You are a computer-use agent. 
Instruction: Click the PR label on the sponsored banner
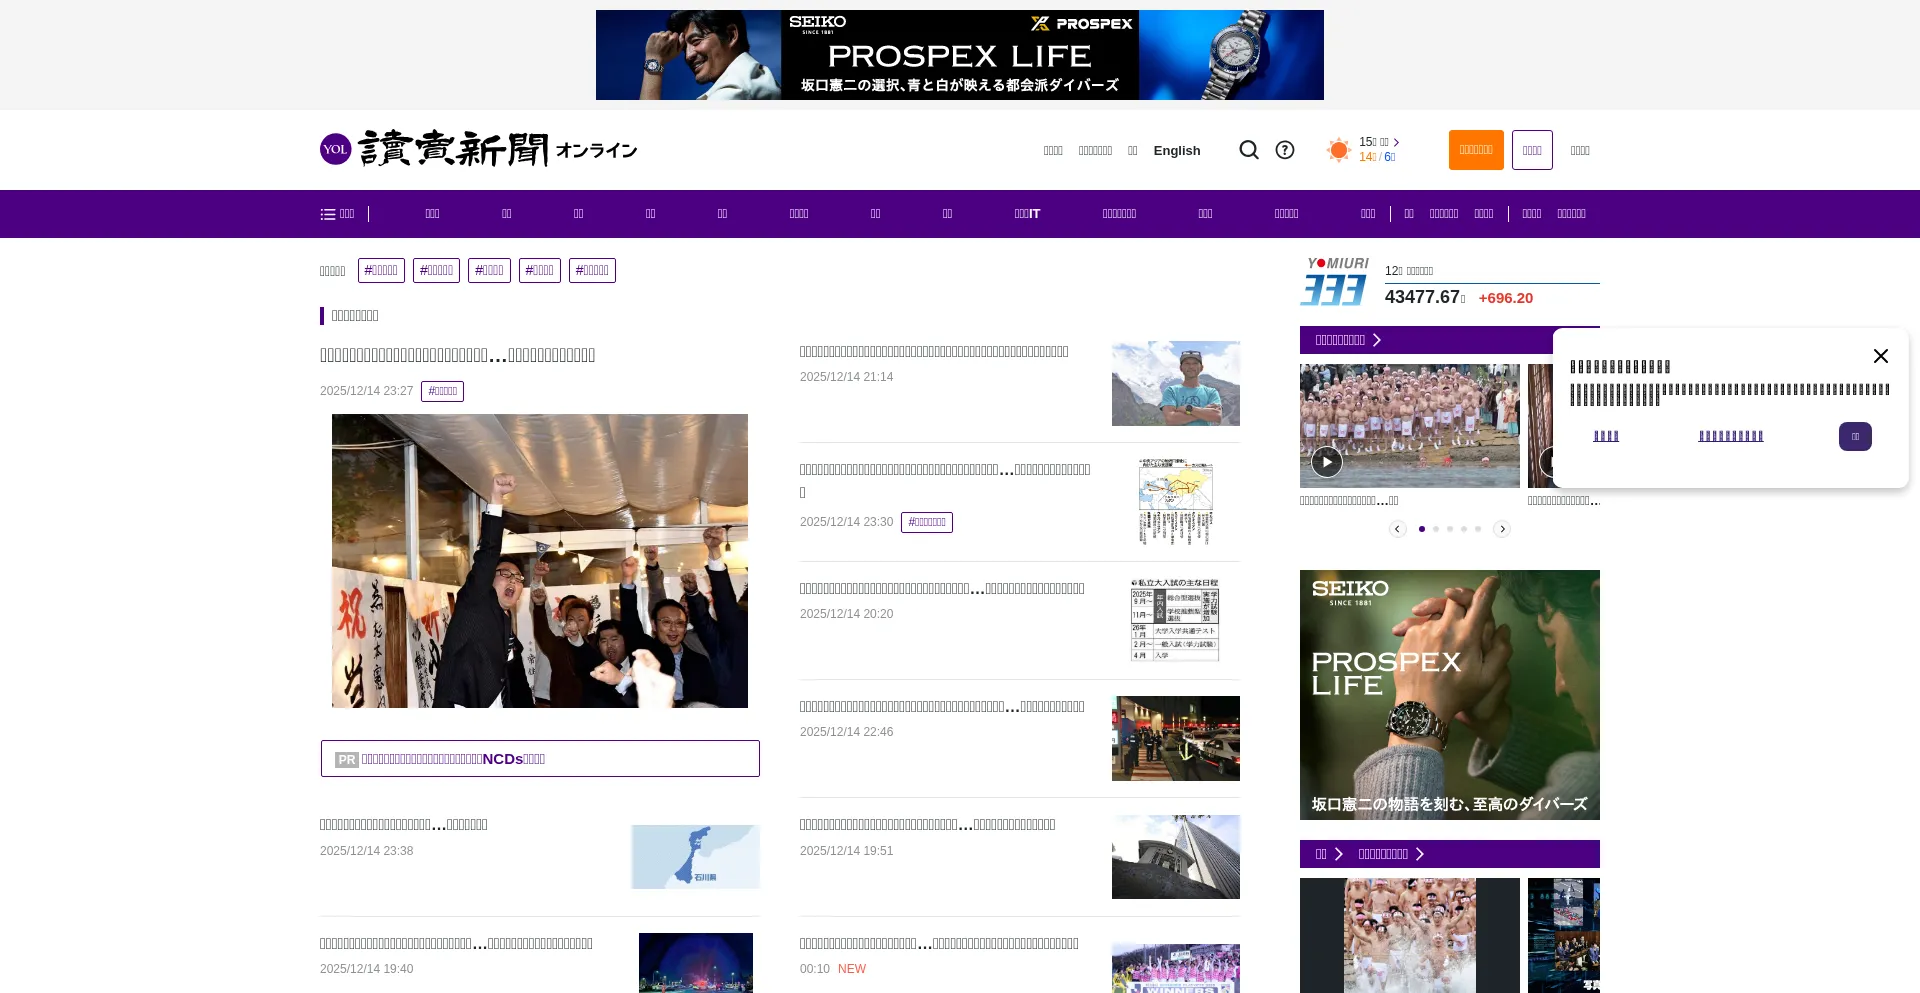[347, 759]
